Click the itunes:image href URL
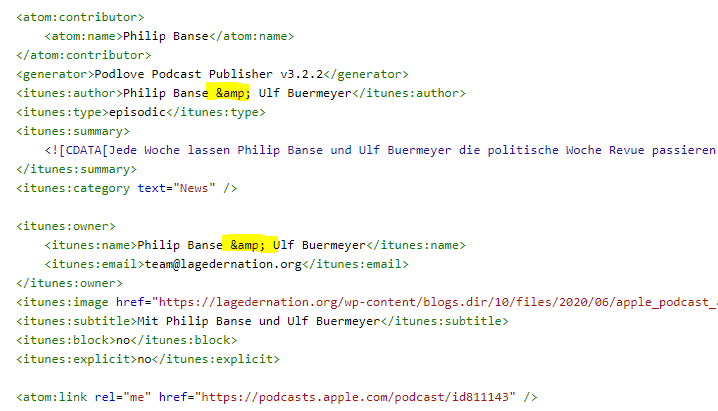718x411 pixels. click(435, 302)
